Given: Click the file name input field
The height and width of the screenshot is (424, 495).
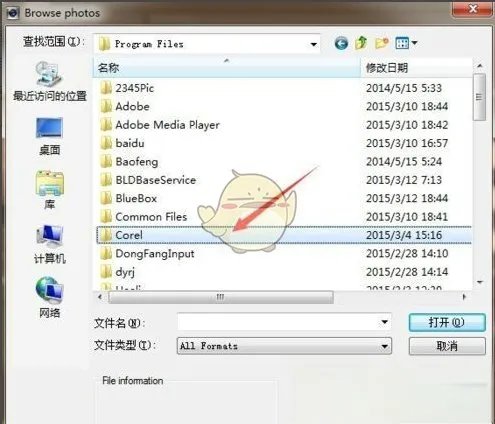Looking at the screenshot, I should click(x=284, y=322).
